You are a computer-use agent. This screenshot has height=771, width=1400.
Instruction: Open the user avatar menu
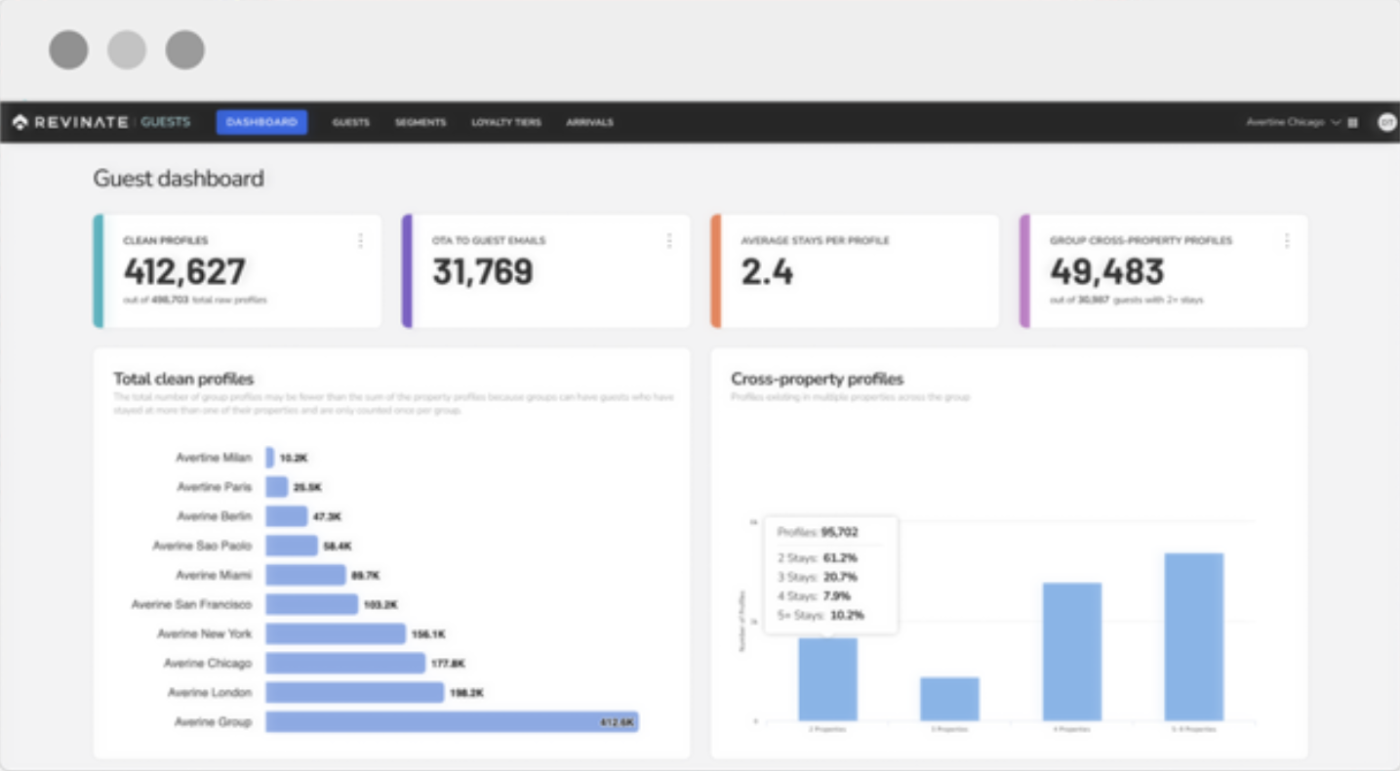pyautogui.click(x=1387, y=122)
